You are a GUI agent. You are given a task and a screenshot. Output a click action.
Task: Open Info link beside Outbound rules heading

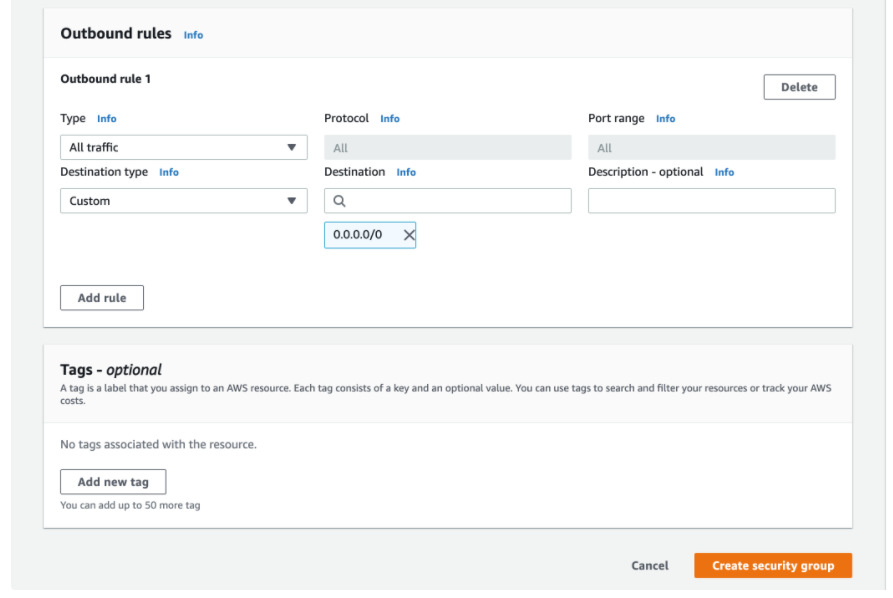193,35
